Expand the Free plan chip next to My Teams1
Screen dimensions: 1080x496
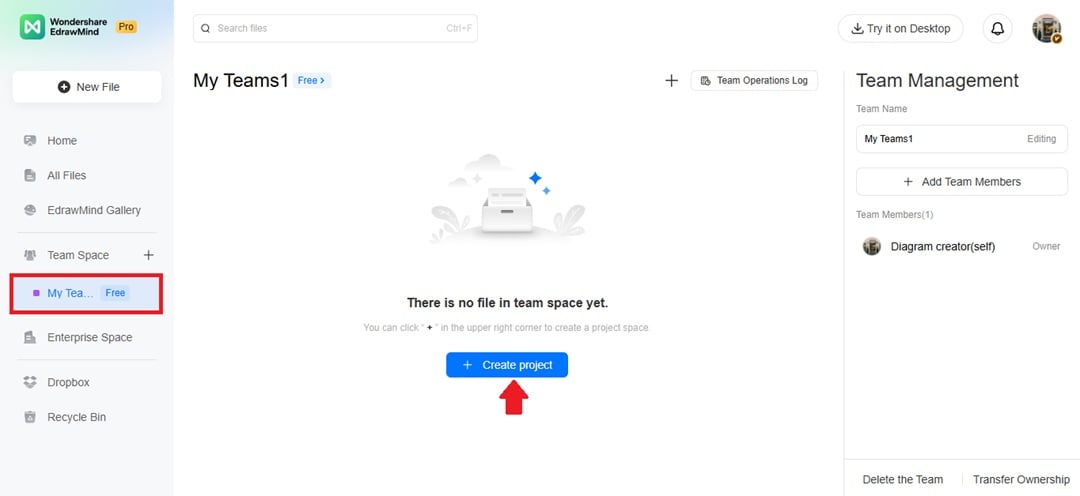pos(312,81)
